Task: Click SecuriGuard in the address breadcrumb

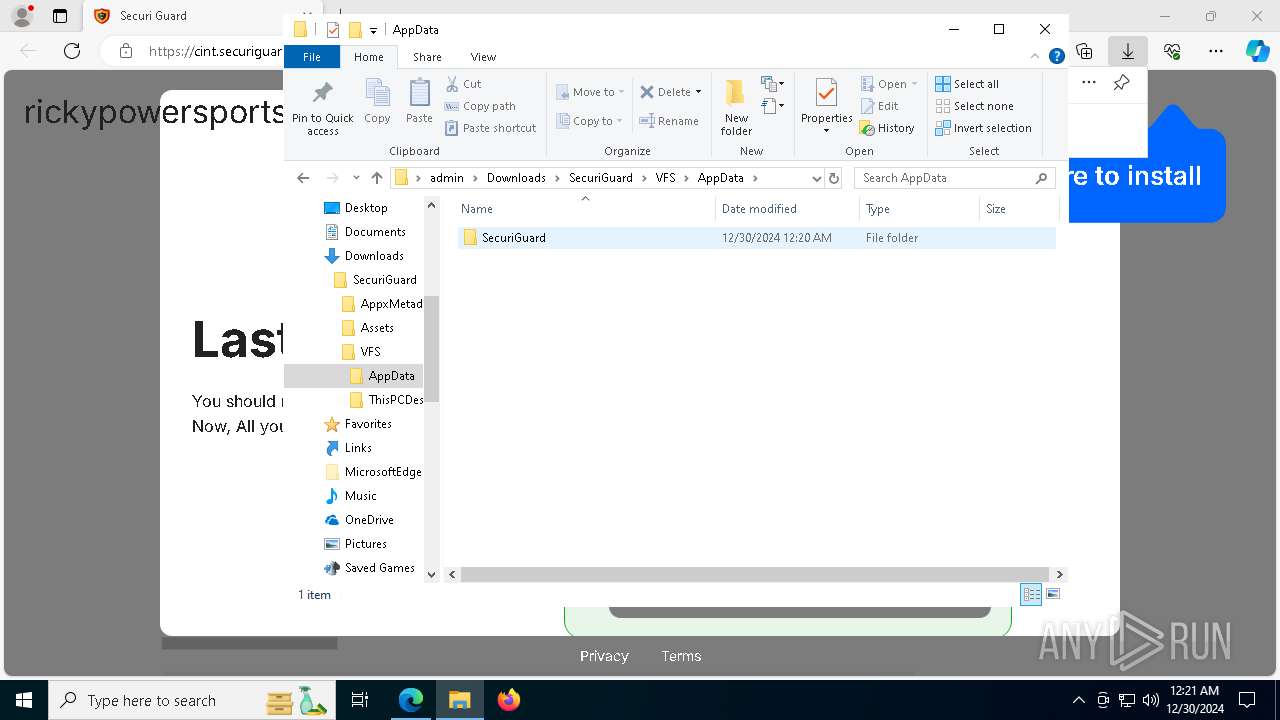Action: pos(600,178)
